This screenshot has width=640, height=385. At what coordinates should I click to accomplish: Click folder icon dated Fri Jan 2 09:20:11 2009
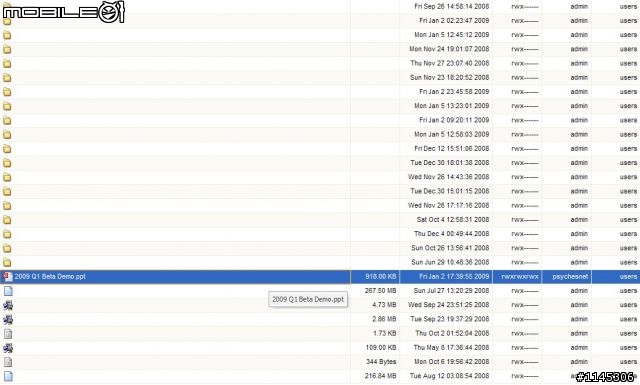(x=7, y=120)
